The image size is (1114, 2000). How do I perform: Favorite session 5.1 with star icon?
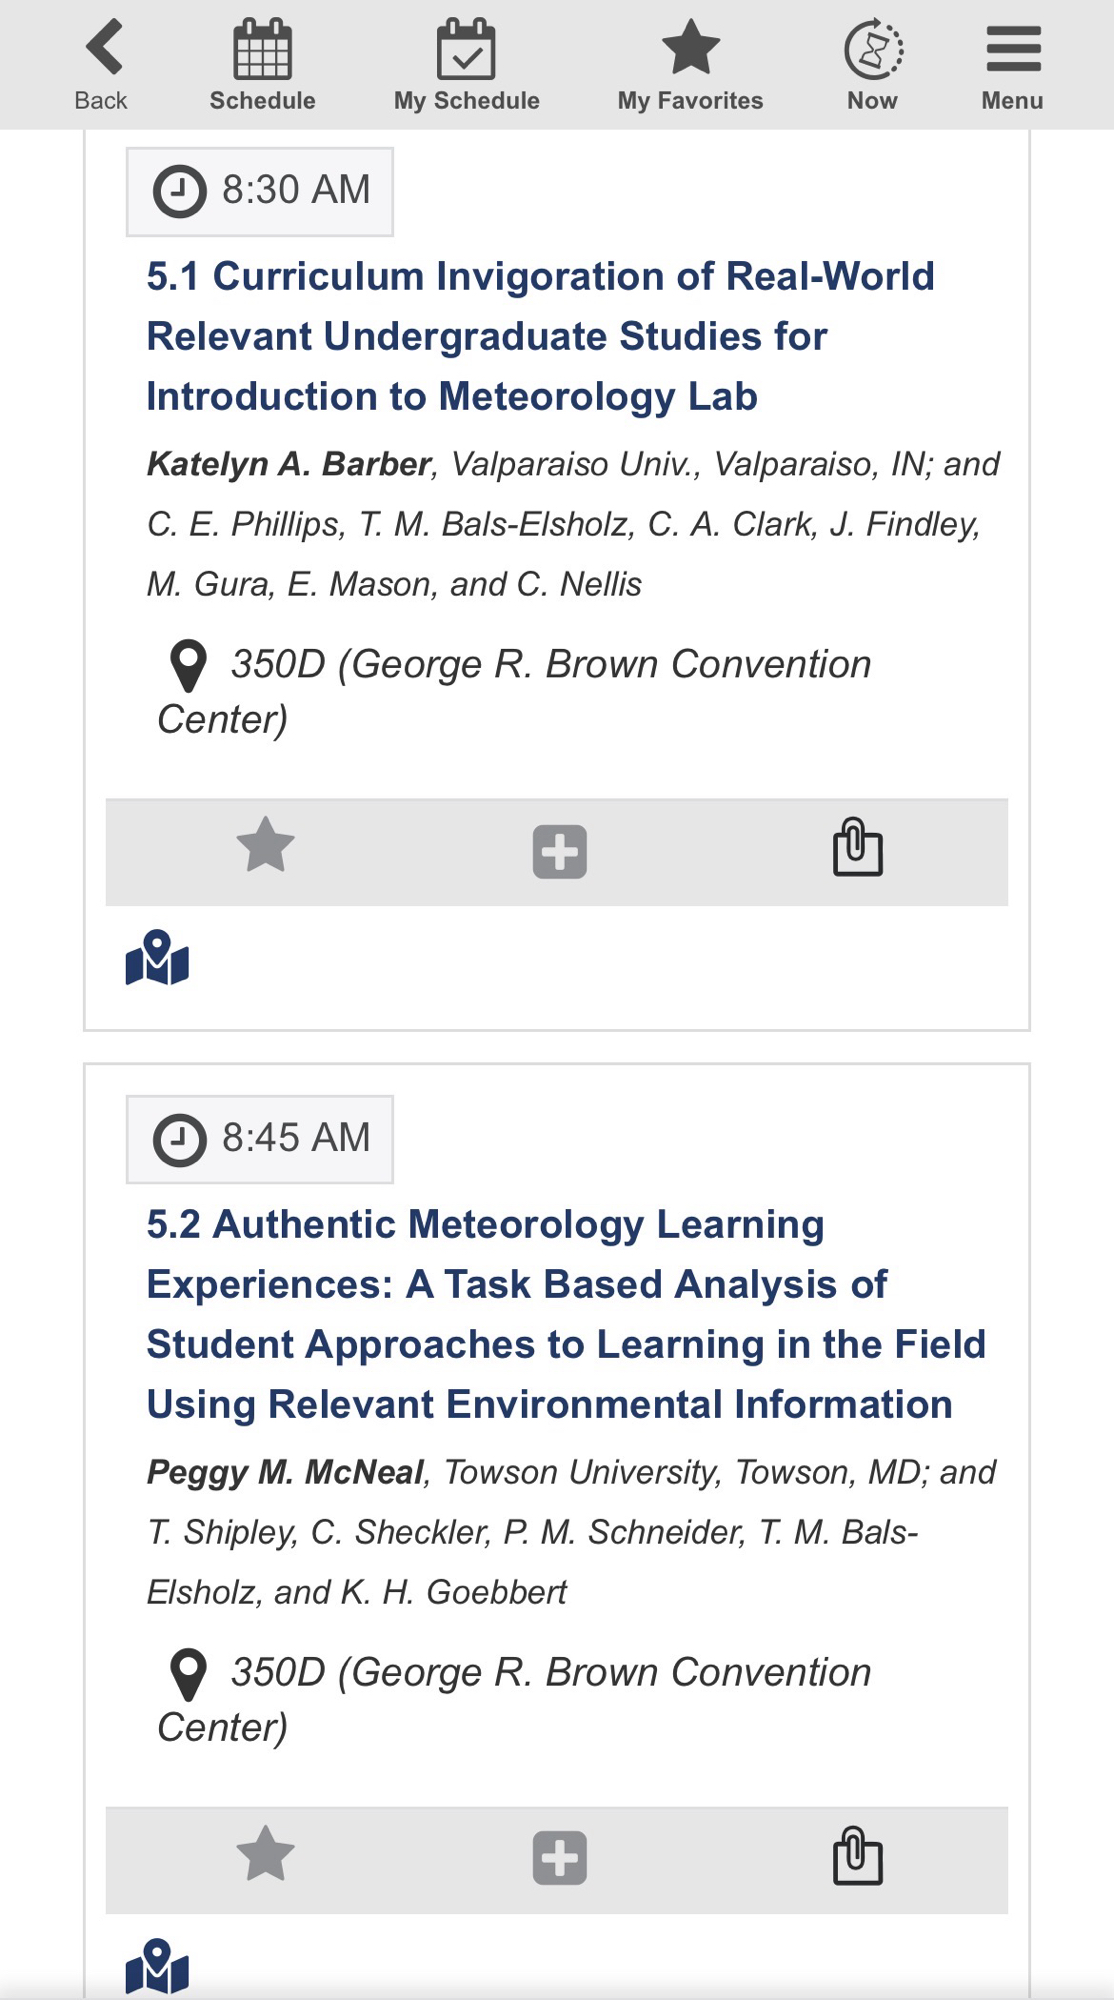coord(265,848)
